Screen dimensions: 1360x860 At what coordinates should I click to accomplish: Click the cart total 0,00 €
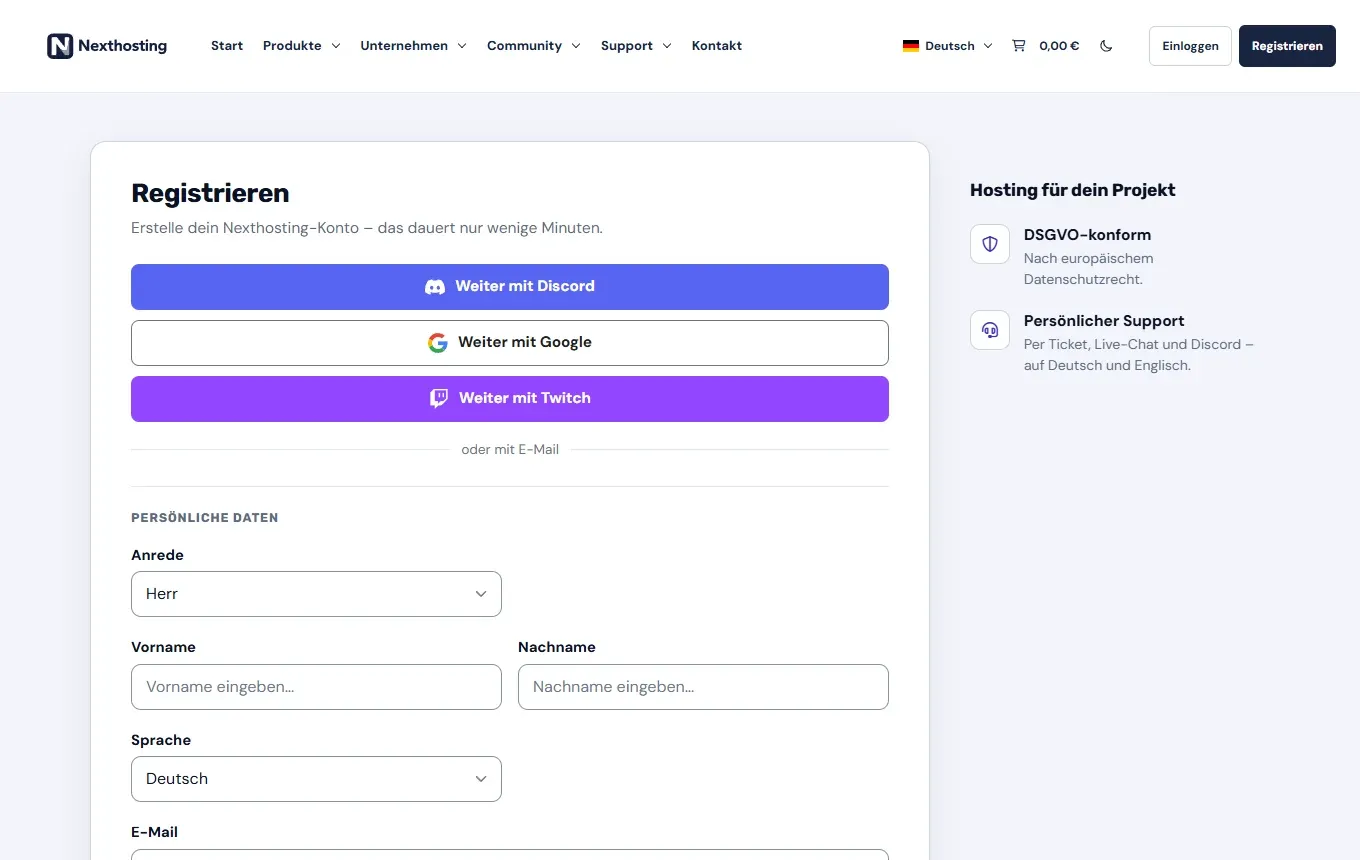click(1059, 46)
